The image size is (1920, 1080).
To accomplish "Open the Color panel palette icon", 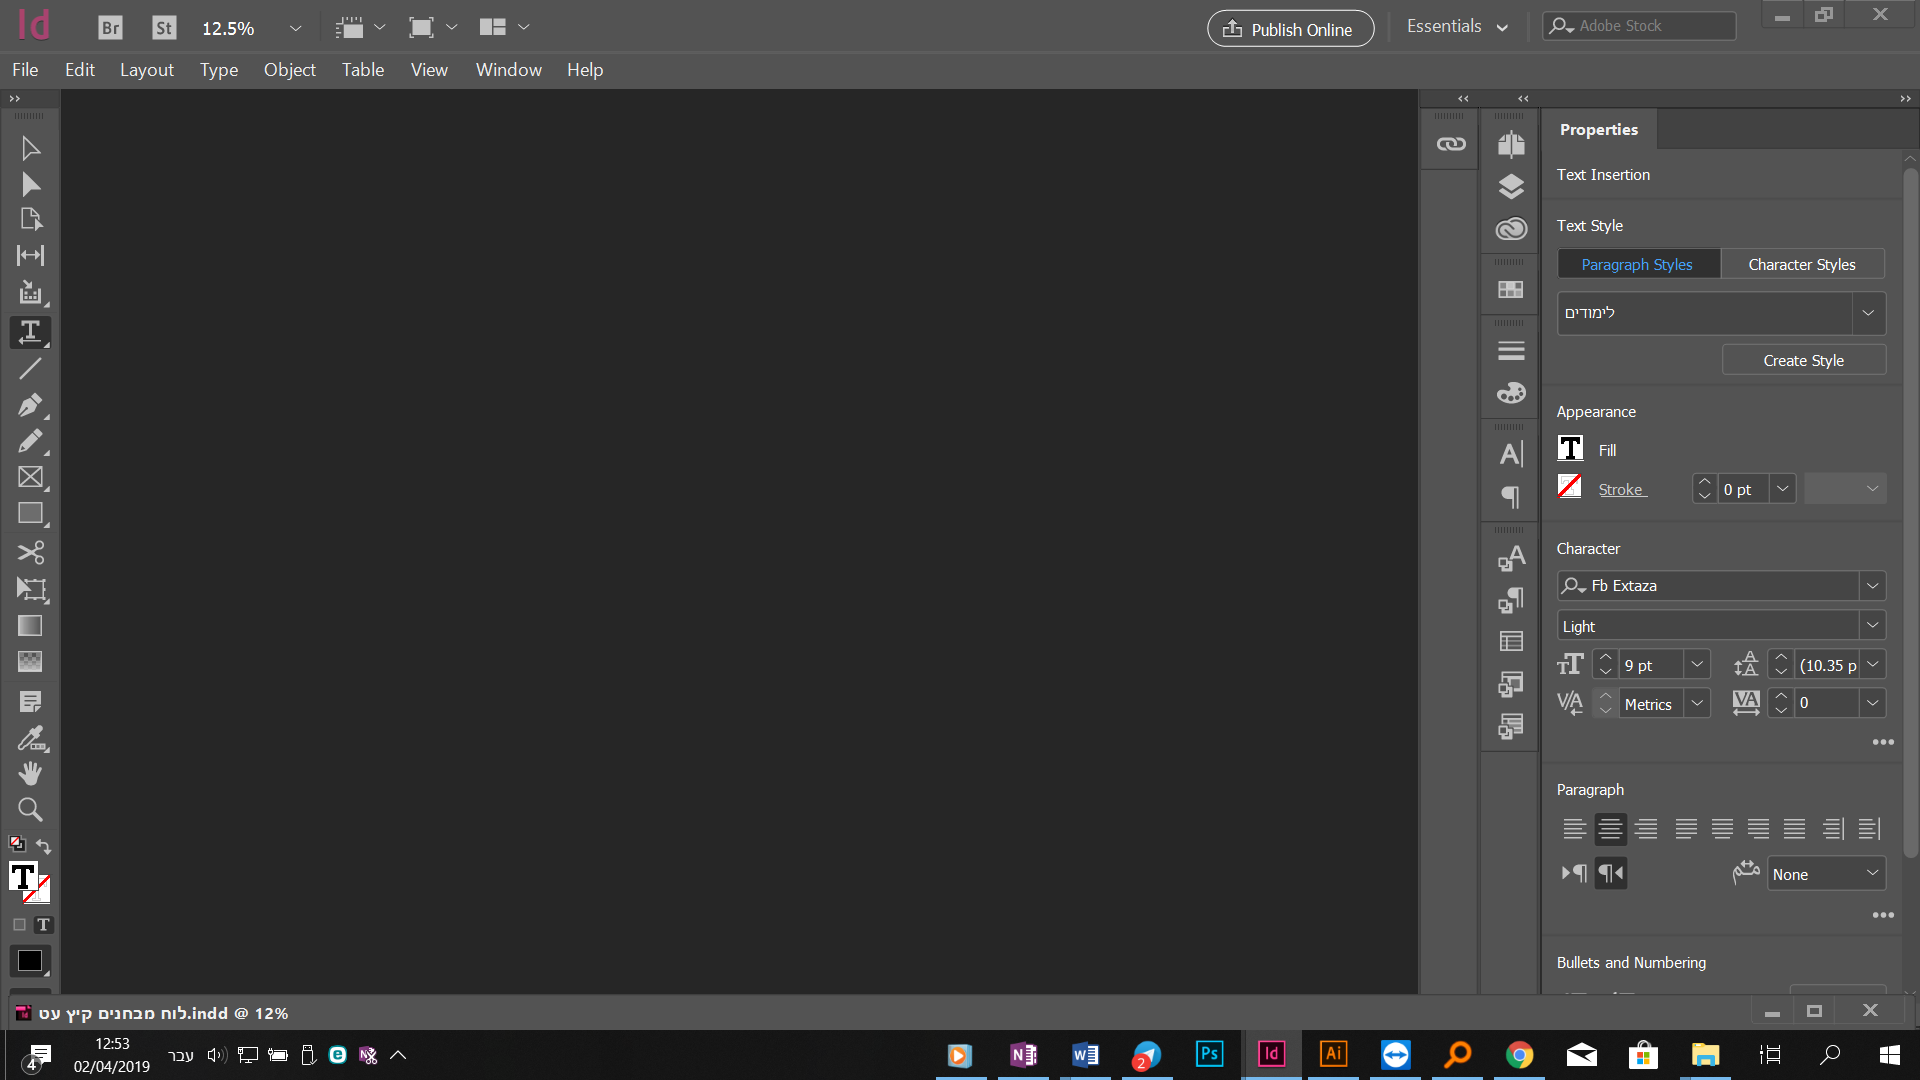I will (1510, 392).
